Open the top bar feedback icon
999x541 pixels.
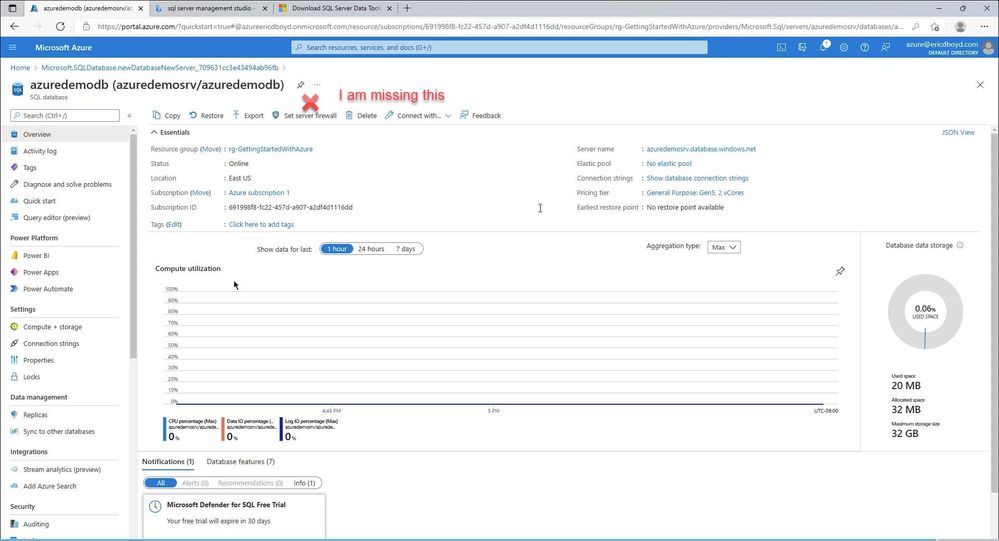click(886, 47)
